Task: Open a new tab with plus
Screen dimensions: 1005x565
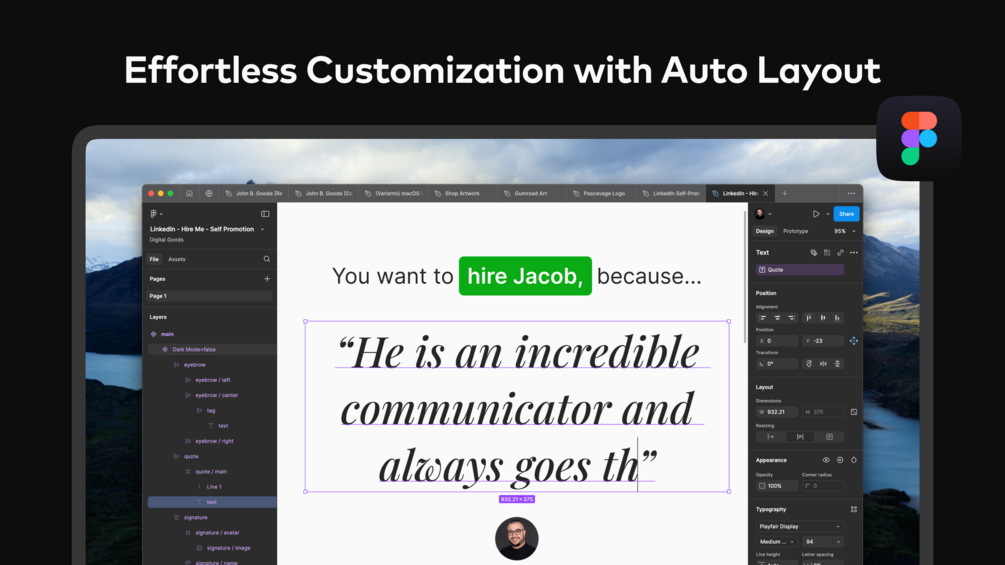Action: coord(784,193)
